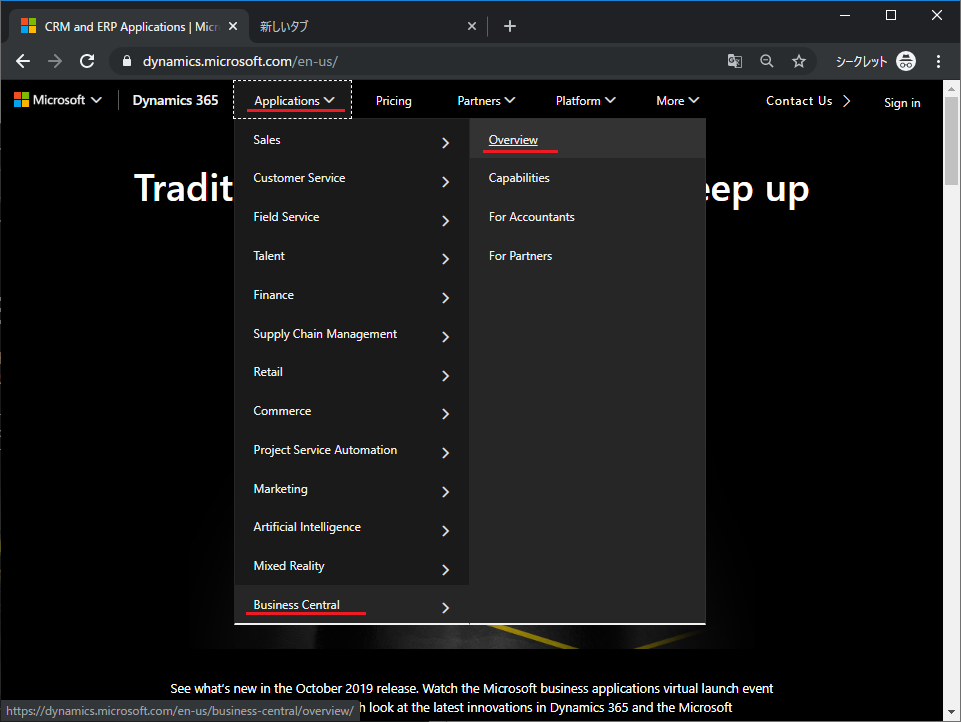This screenshot has height=722, width=961.
Task: Expand Supply Chain Management submenu
Action: (x=351, y=335)
